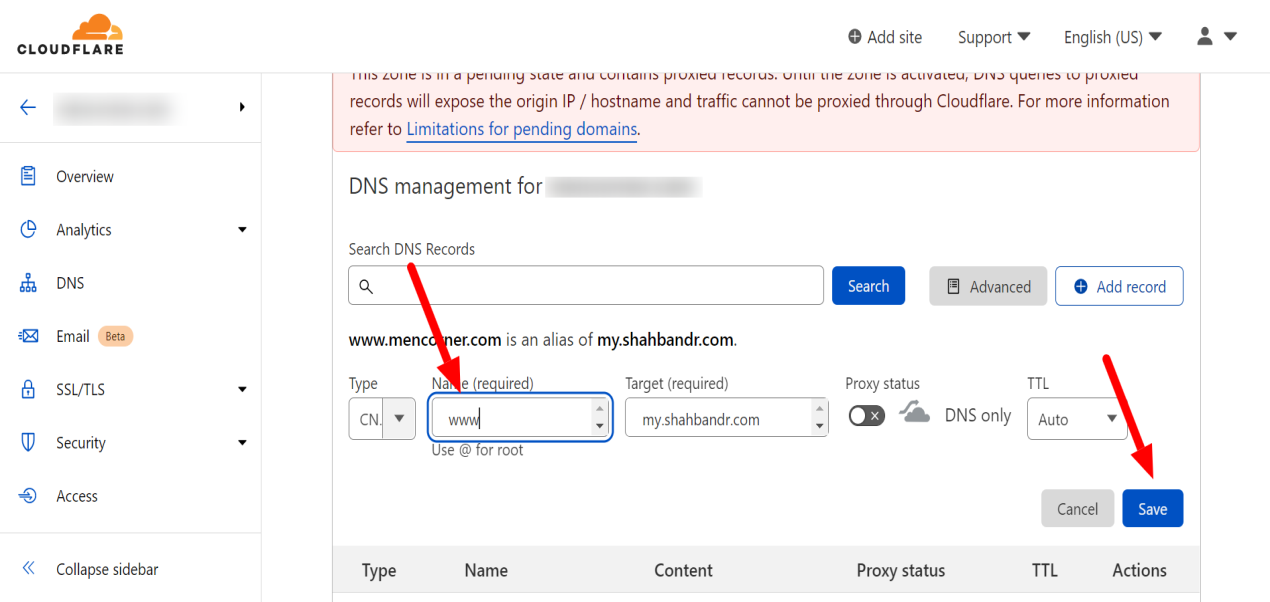Expand the domain selector arrow in sidebar
Image resolution: width=1270 pixels, height=602 pixels.
tap(241, 107)
